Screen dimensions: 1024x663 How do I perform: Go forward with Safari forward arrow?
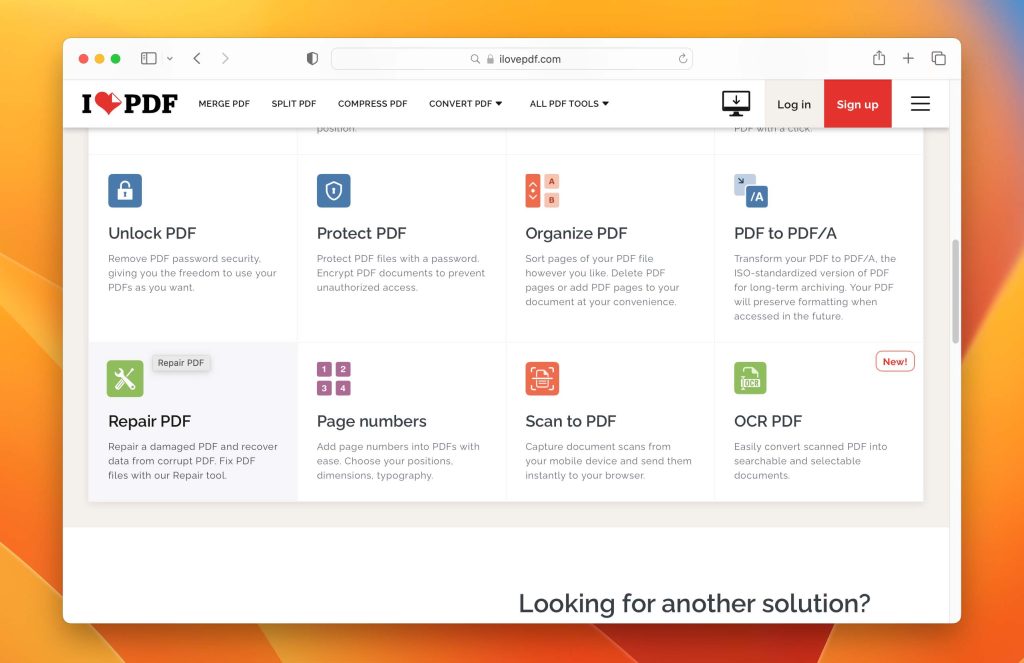(x=225, y=58)
